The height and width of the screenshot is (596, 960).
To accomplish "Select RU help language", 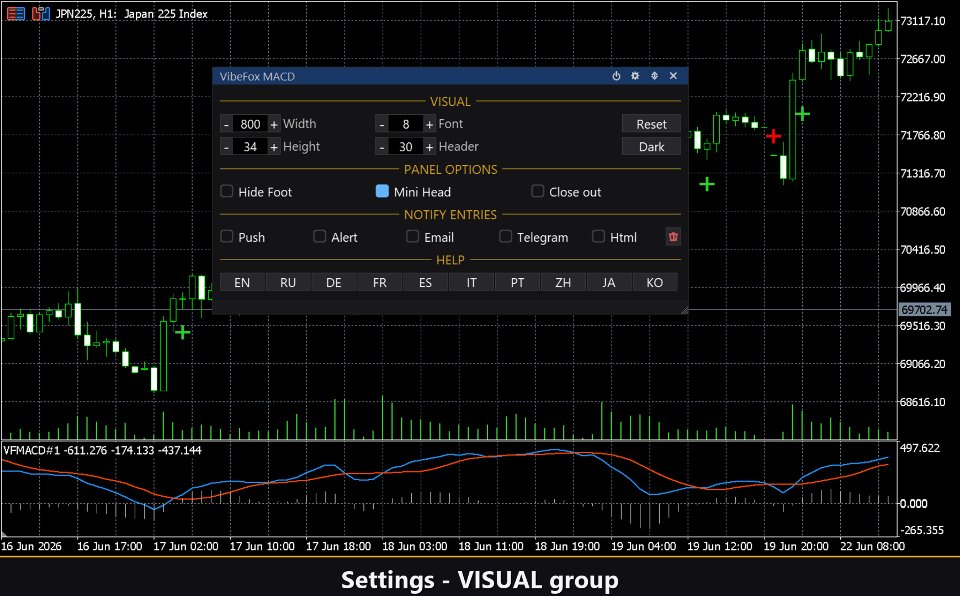I will coord(288,282).
